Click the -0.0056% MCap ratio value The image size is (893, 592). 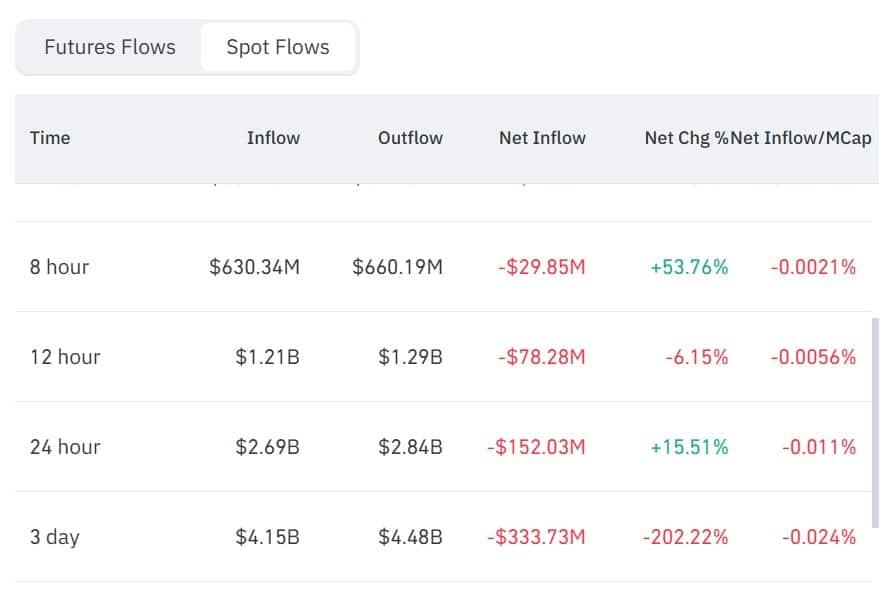point(813,357)
